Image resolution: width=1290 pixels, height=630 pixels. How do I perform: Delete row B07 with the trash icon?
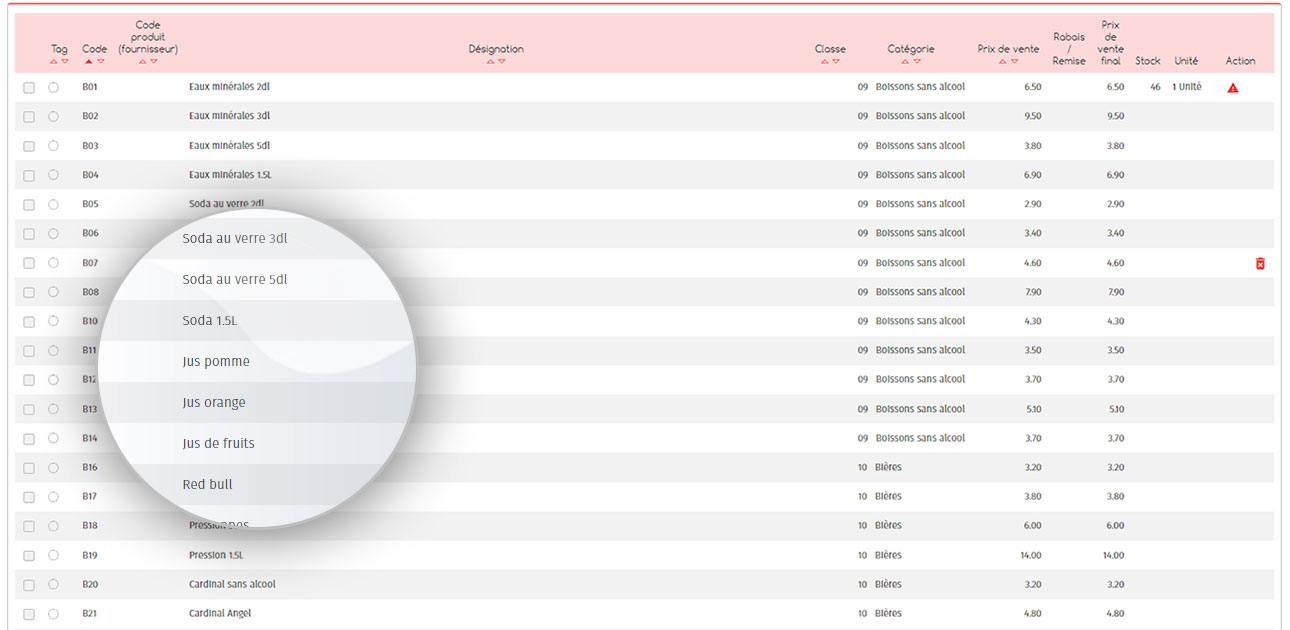click(x=1260, y=263)
